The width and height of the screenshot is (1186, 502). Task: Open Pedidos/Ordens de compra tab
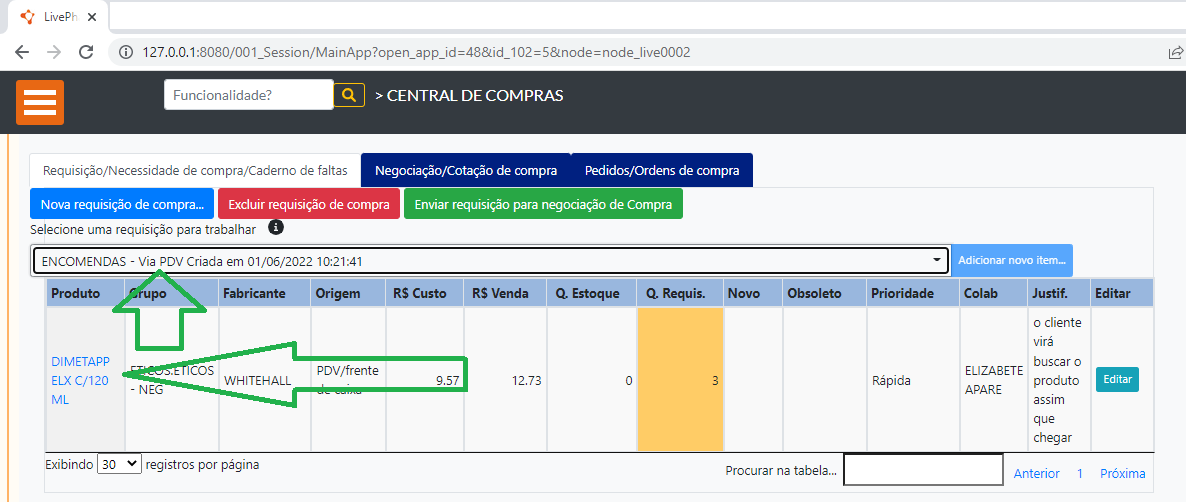pyautogui.click(x=661, y=170)
